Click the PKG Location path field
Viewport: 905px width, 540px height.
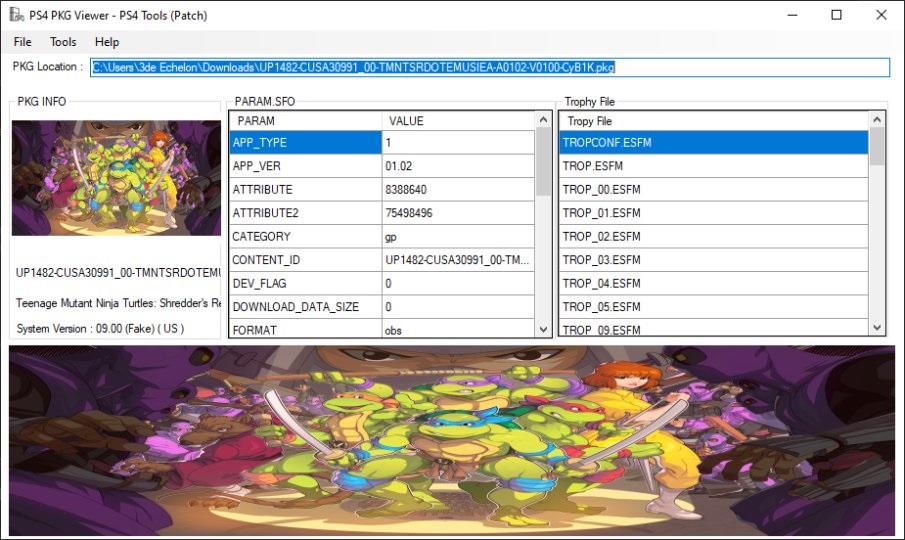click(x=490, y=67)
